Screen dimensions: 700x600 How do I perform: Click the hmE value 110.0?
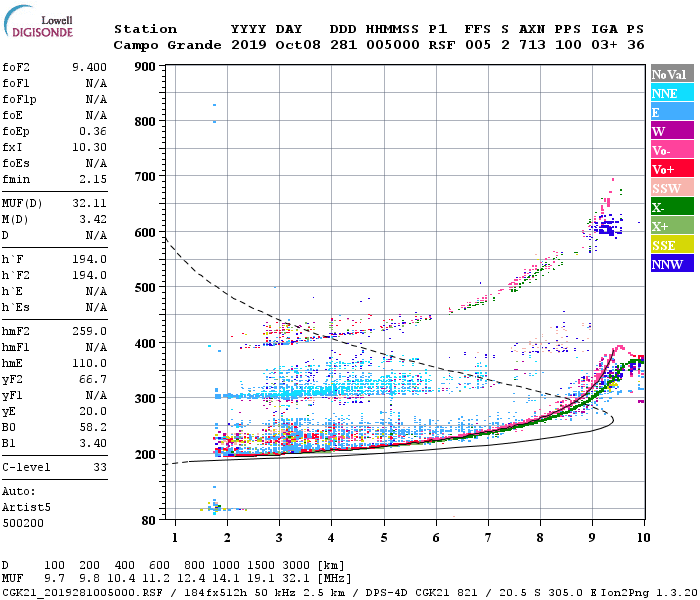[x=89, y=363]
